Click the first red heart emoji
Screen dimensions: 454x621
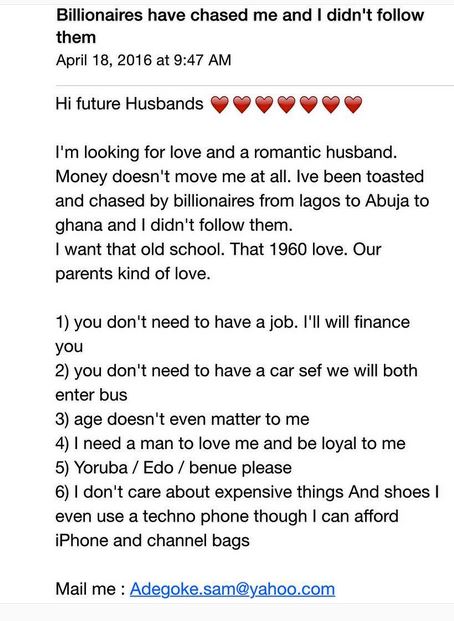click(219, 105)
